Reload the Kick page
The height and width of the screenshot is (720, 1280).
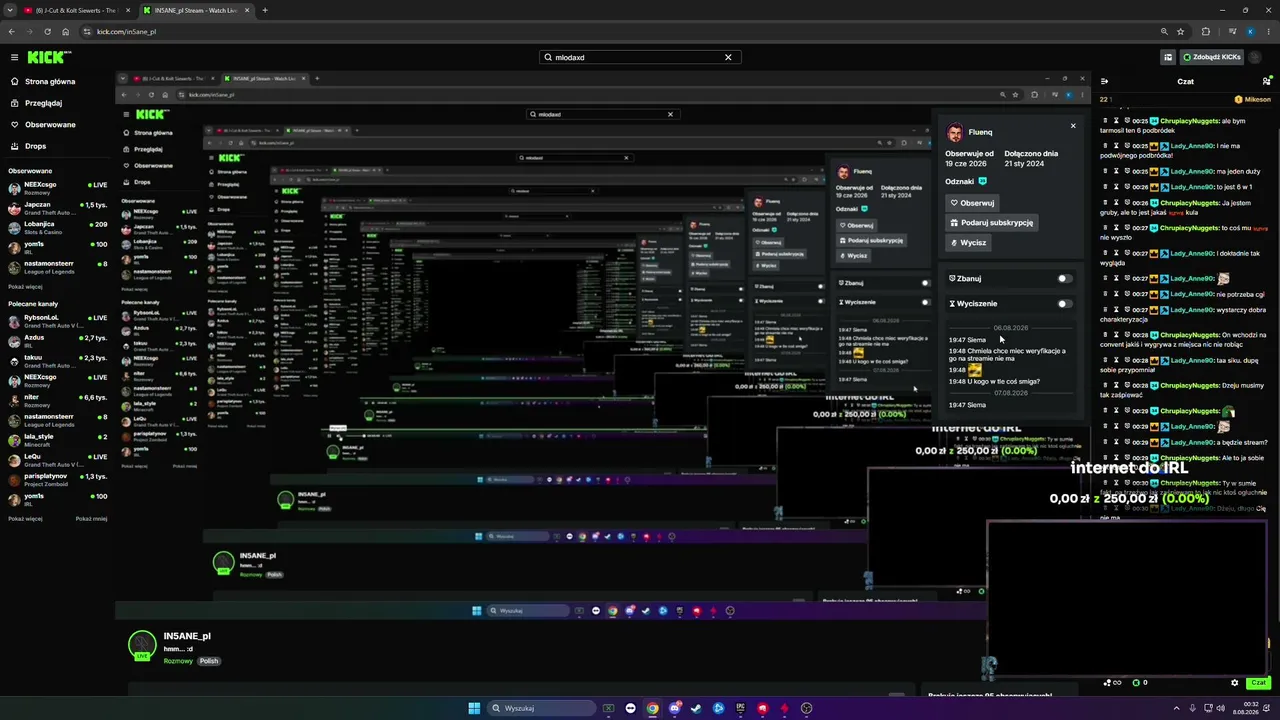click(48, 31)
